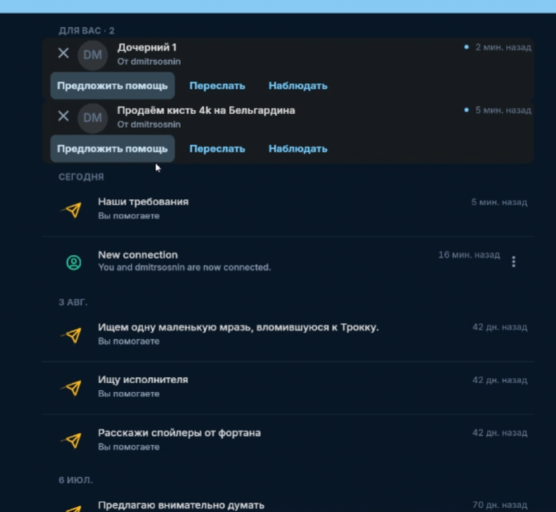Screen dimensions: 556x512
Task: Click unread dot beside 5 мин. назад card
Action: tap(466, 110)
